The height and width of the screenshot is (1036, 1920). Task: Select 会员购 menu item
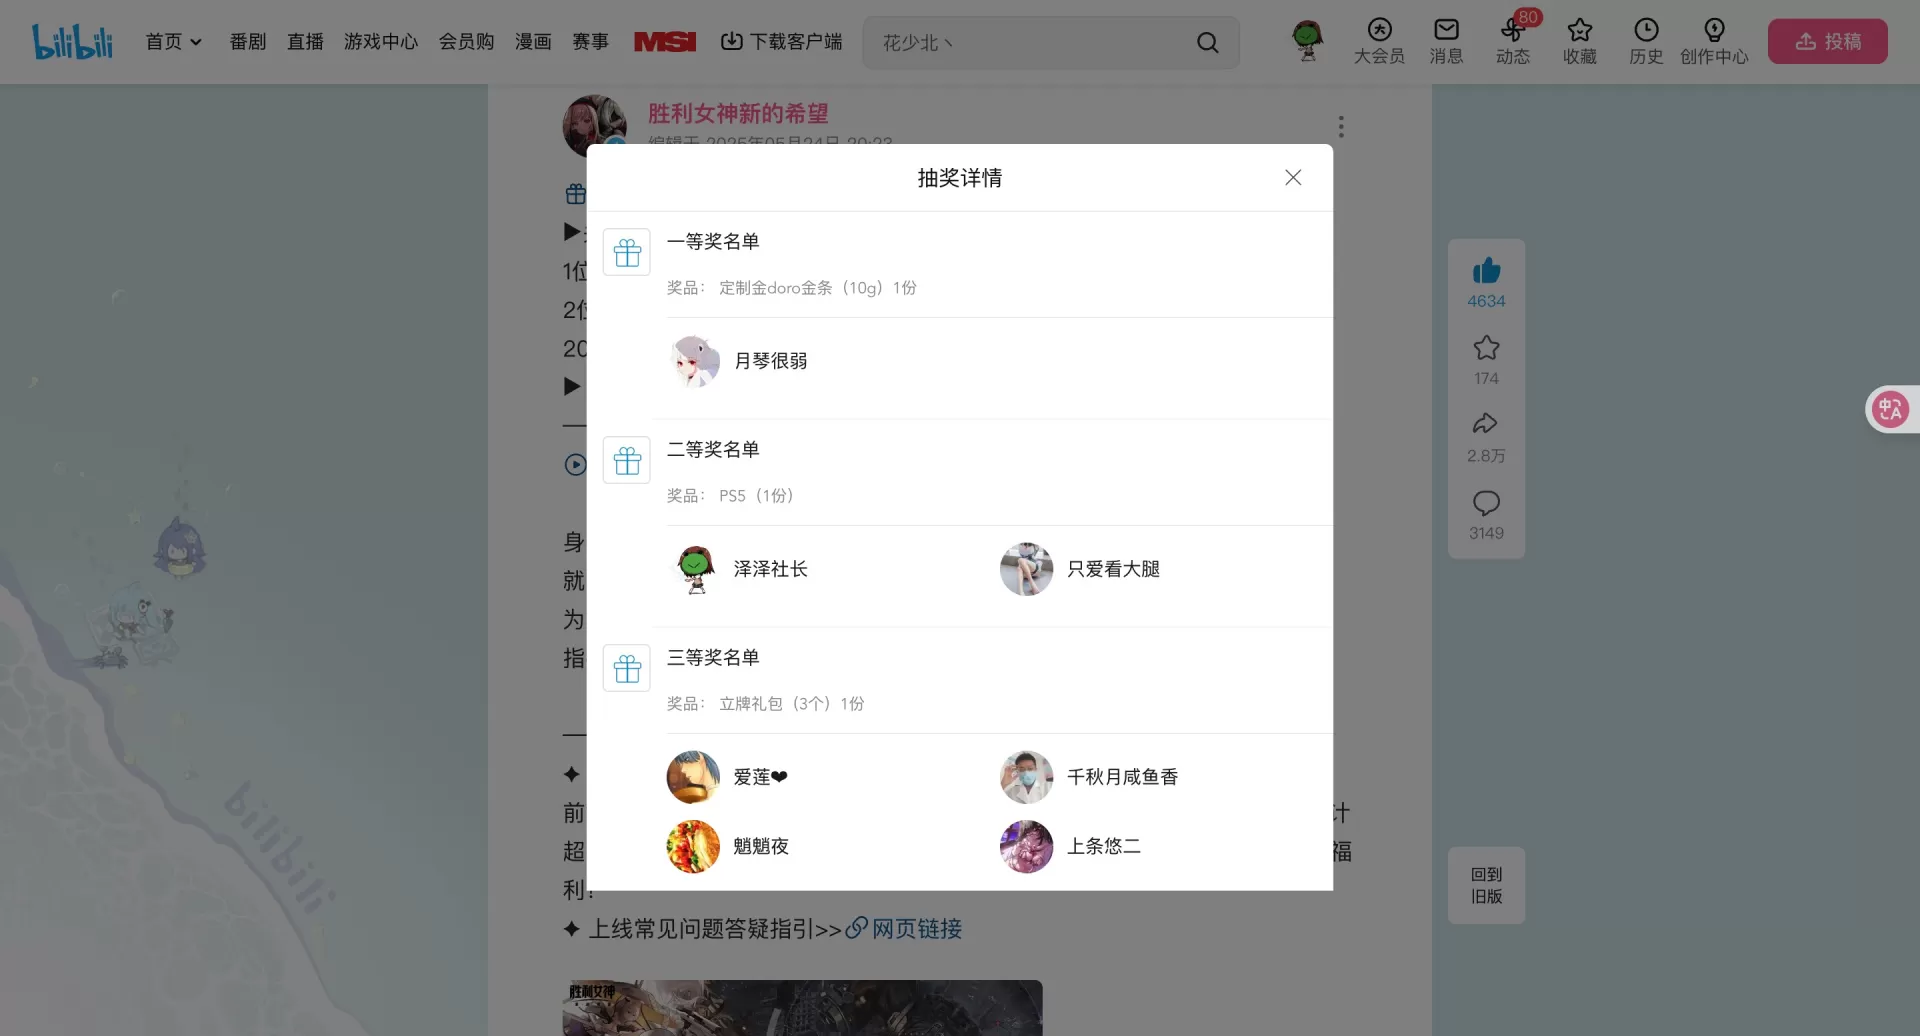point(467,41)
